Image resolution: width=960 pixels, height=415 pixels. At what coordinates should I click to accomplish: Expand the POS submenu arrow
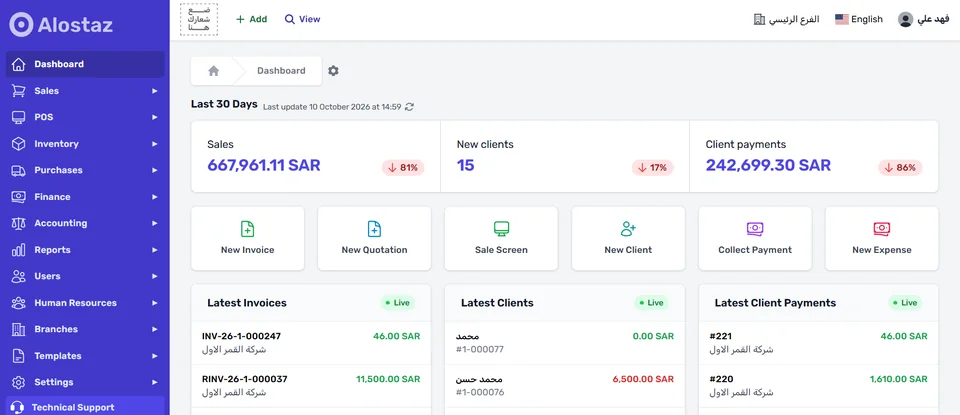154,118
